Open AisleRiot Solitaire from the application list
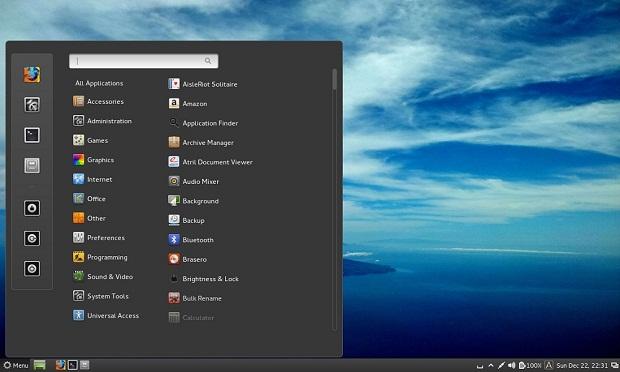 tap(203, 84)
